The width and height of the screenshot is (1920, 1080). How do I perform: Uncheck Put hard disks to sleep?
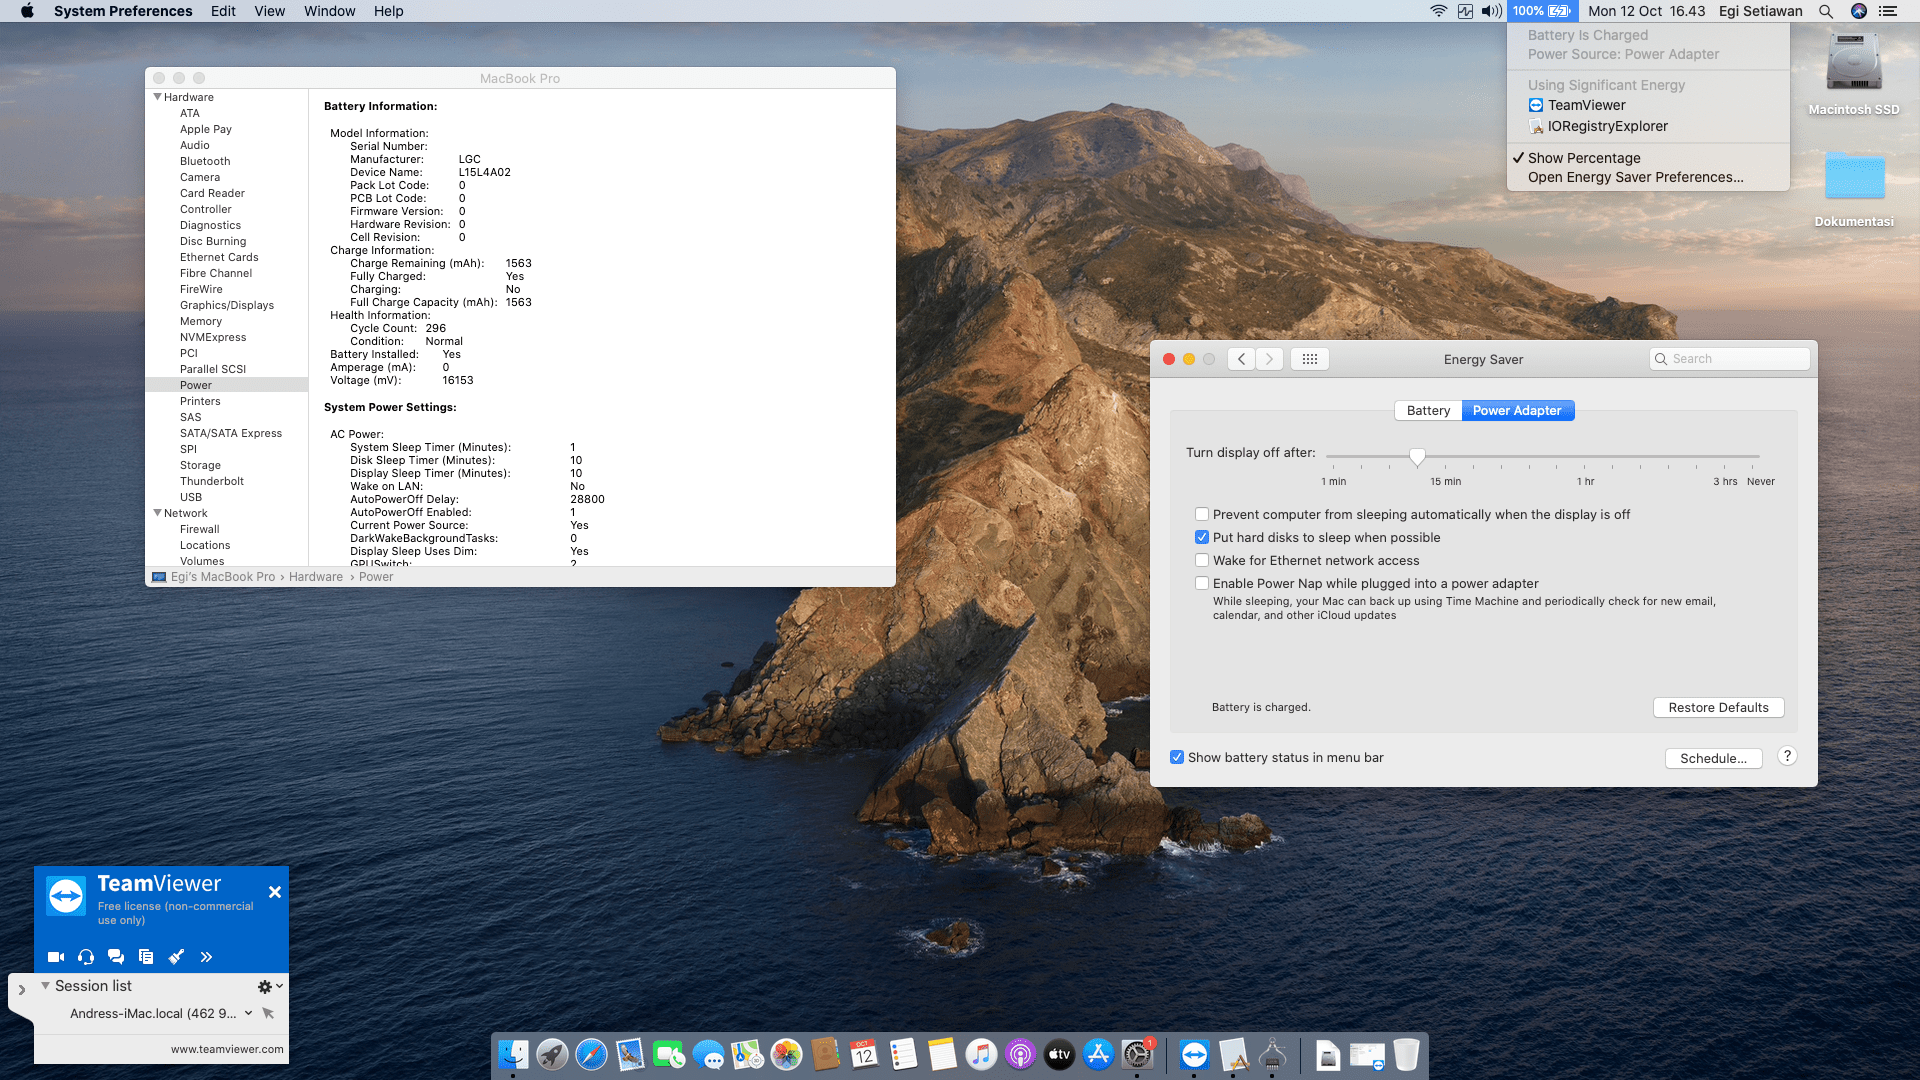pyautogui.click(x=1202, y=537)
